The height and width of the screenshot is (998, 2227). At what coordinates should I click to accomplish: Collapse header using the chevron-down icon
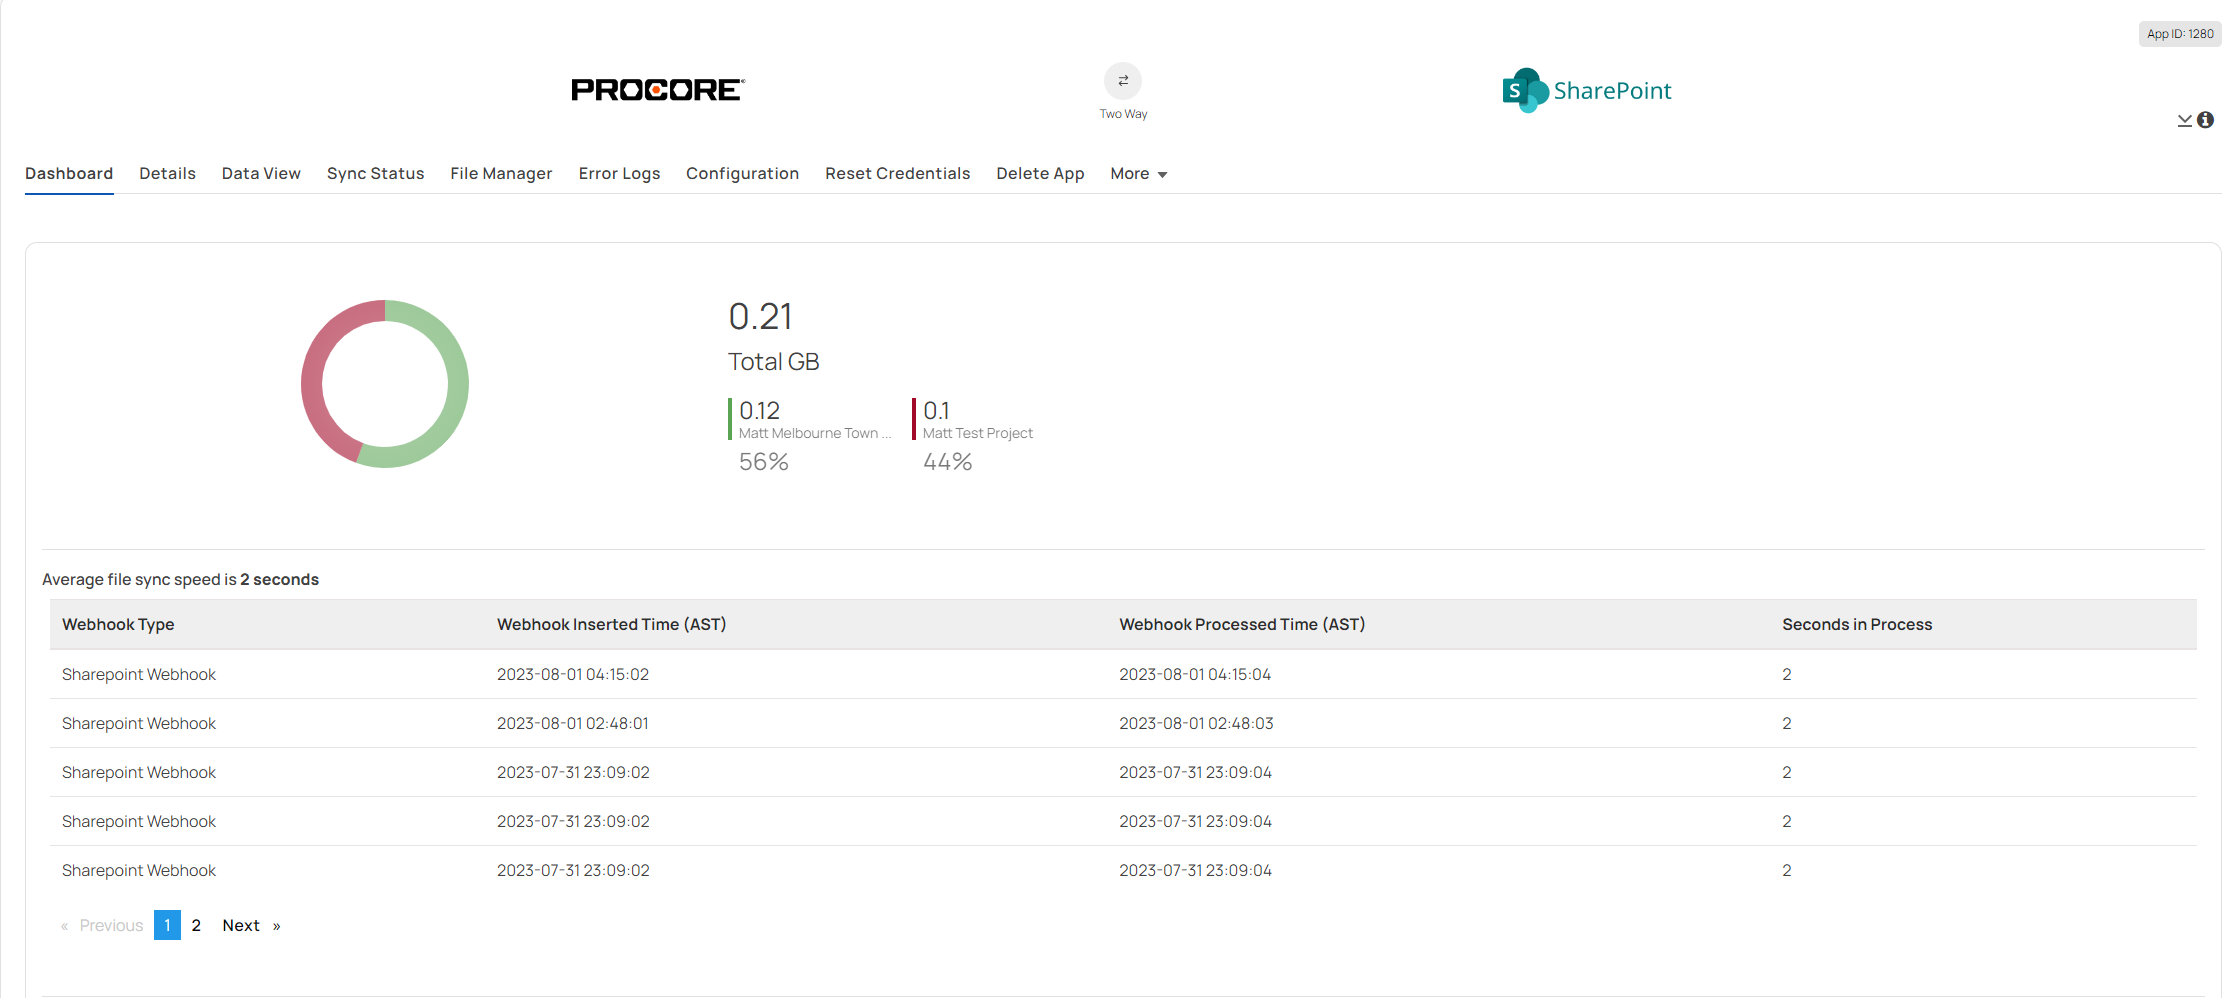click(2185, 120)
